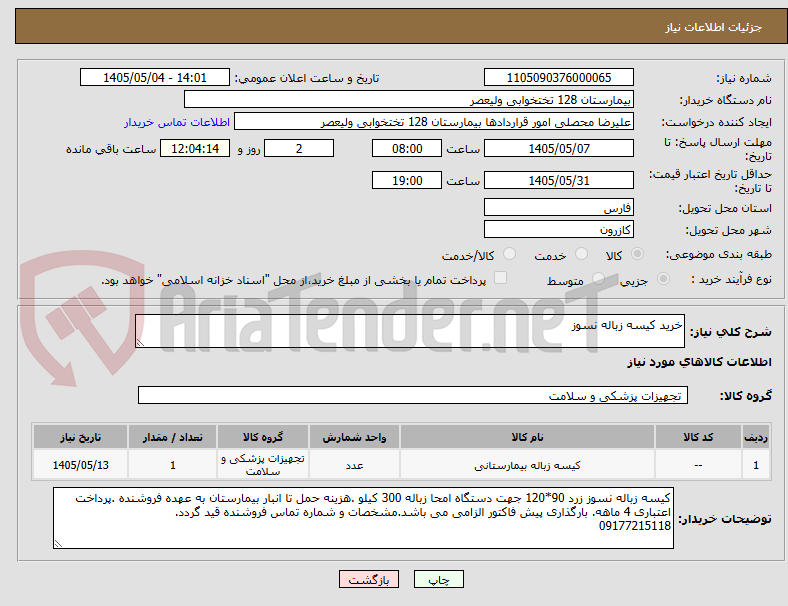Click the label ایجاد کننده درخواست

(717, 122)
